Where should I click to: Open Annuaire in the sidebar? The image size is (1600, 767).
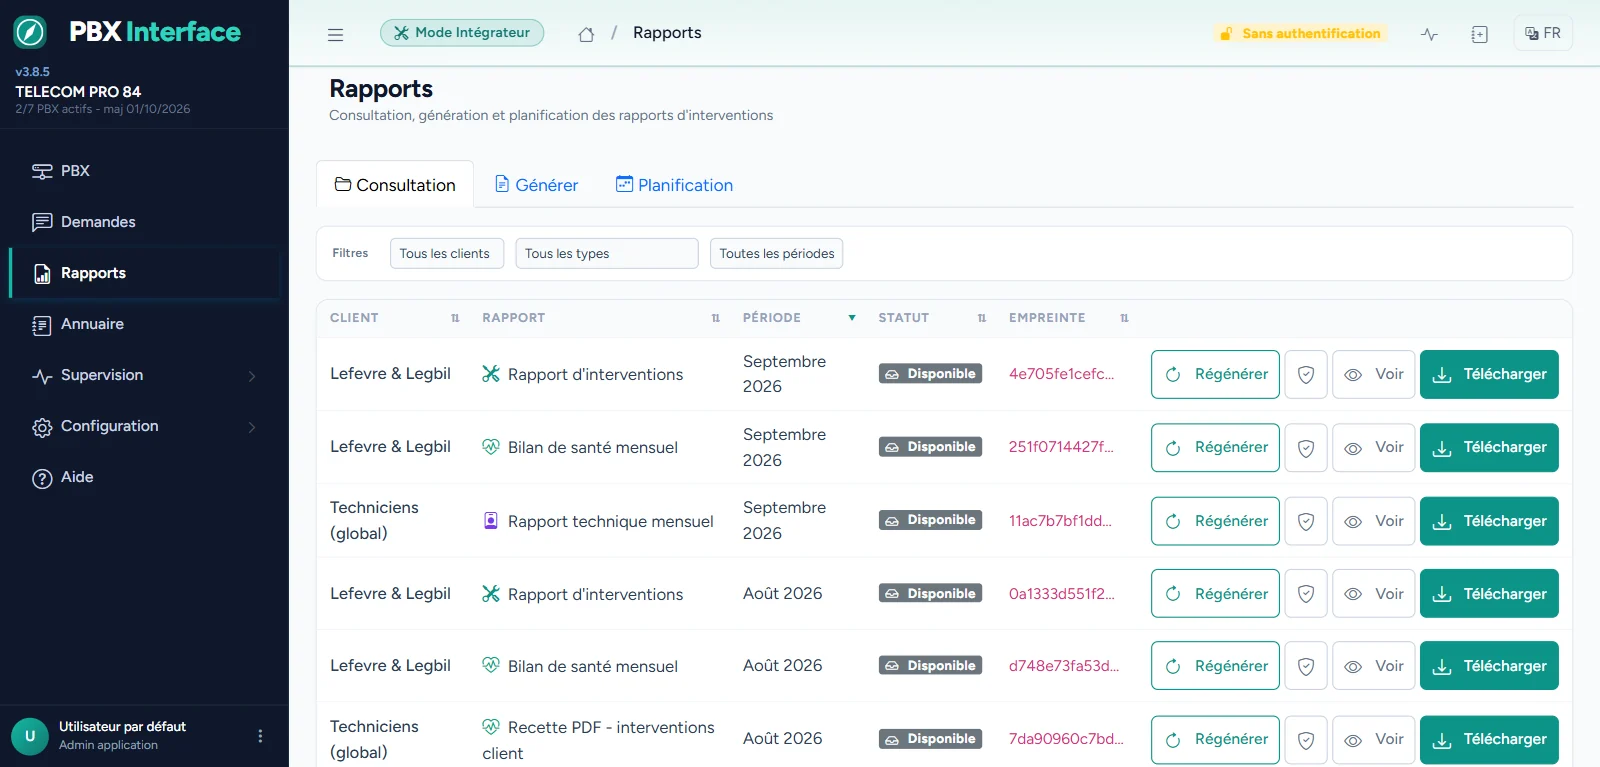click(145, 324)
